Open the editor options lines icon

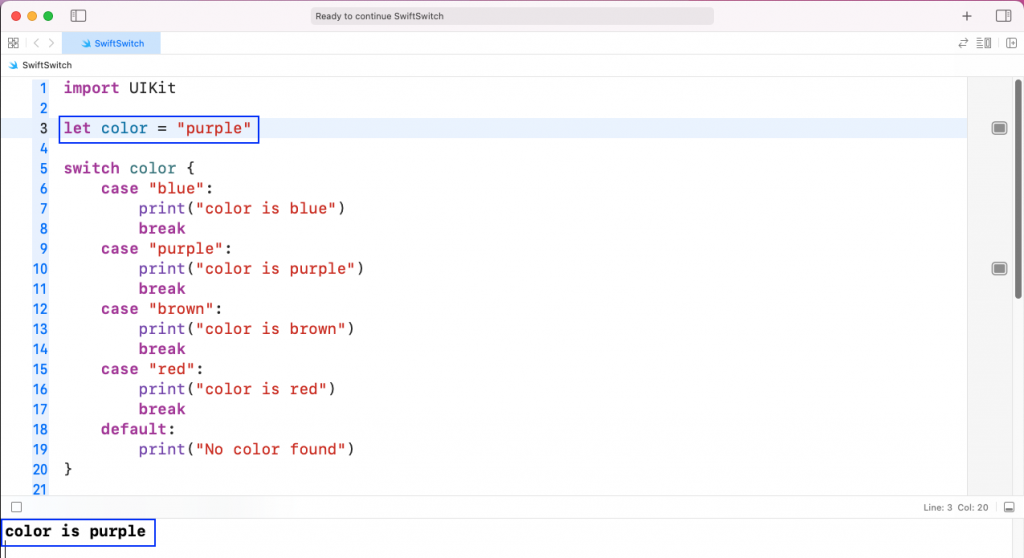coord(984,43)
